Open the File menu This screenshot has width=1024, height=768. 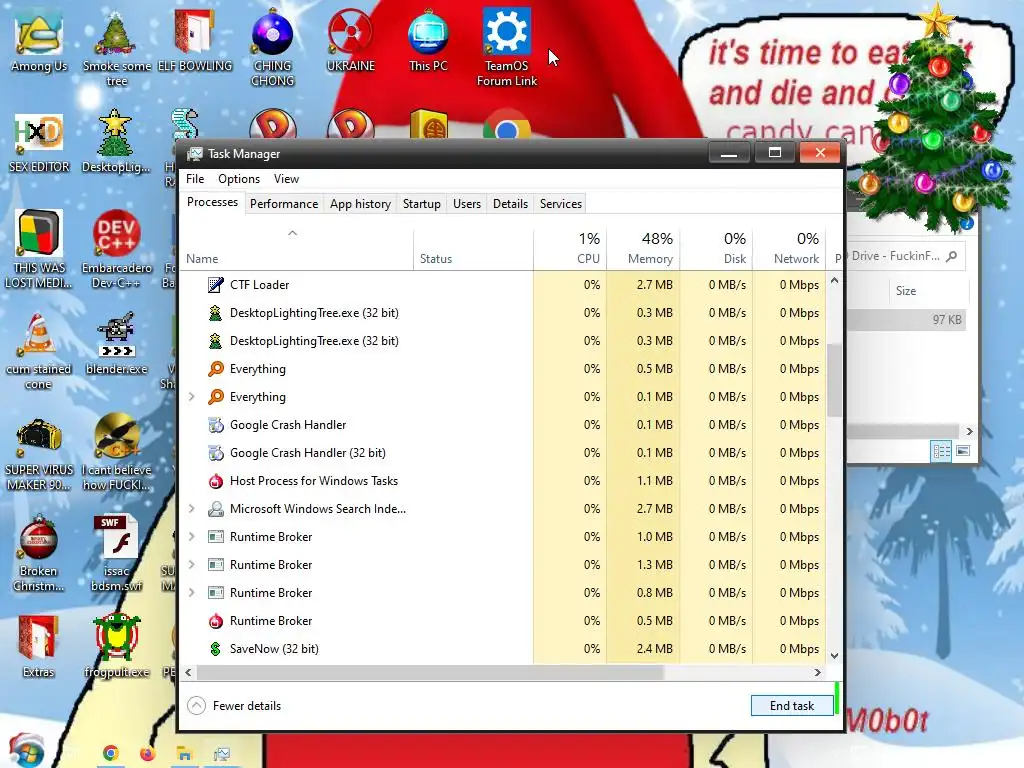(x=195, y=178)
